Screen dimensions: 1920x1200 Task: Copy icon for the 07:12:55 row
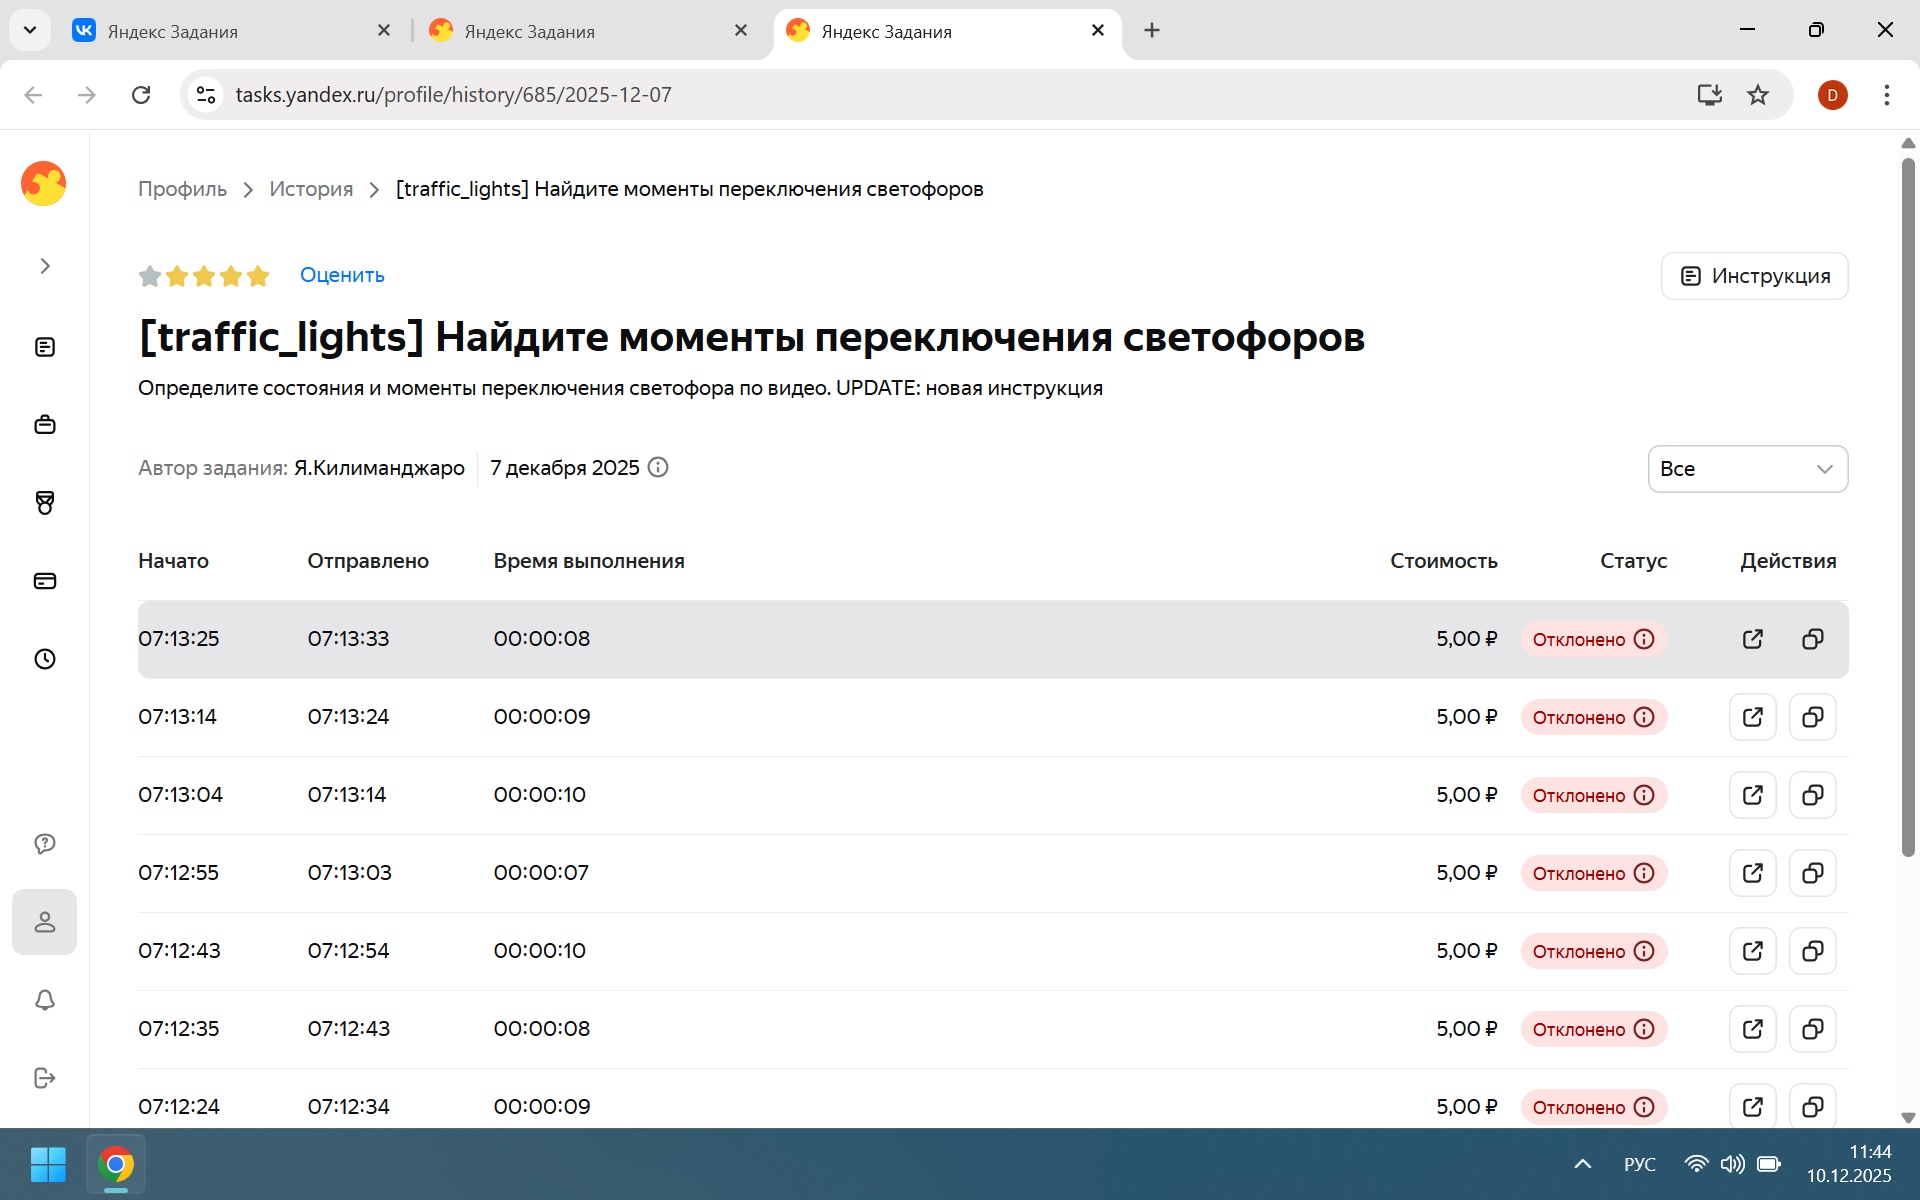(1812, 873)
